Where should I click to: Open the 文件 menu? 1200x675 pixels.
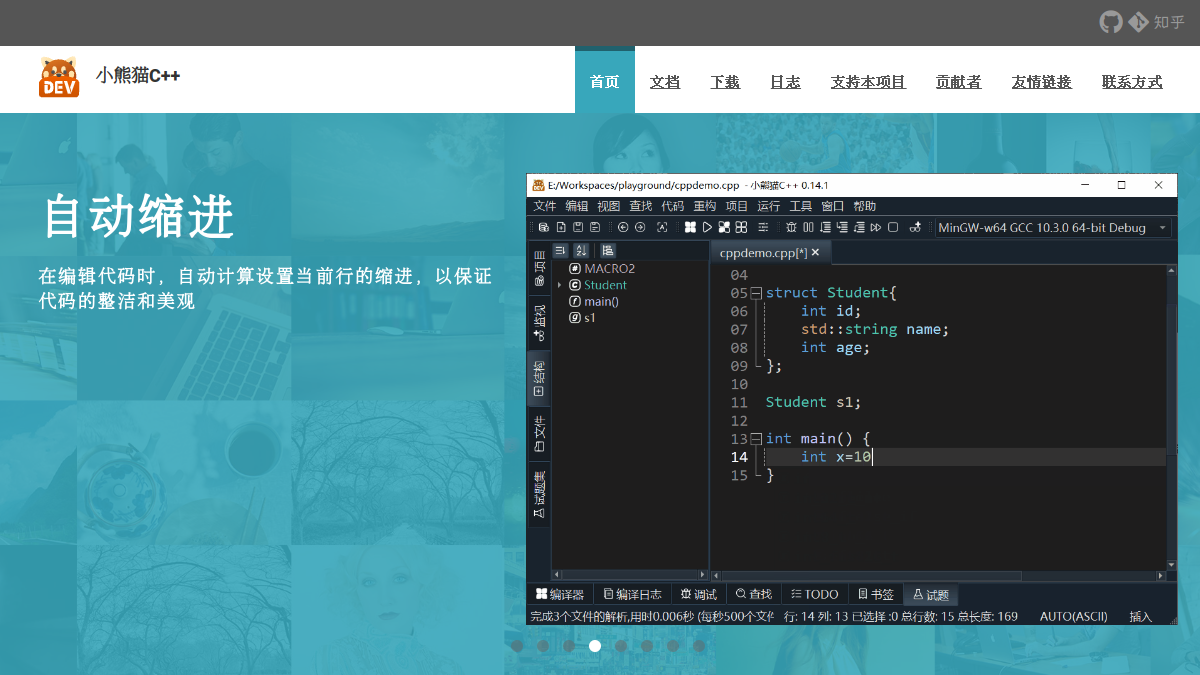click(x=545, y=206)
